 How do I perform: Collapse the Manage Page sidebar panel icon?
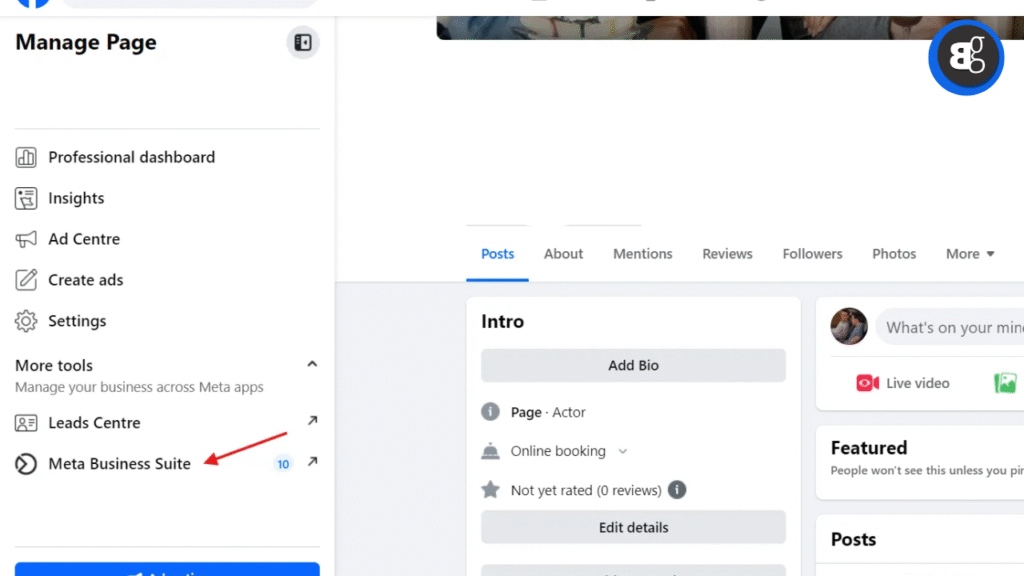pyautogui.click(x=303, y=43)
